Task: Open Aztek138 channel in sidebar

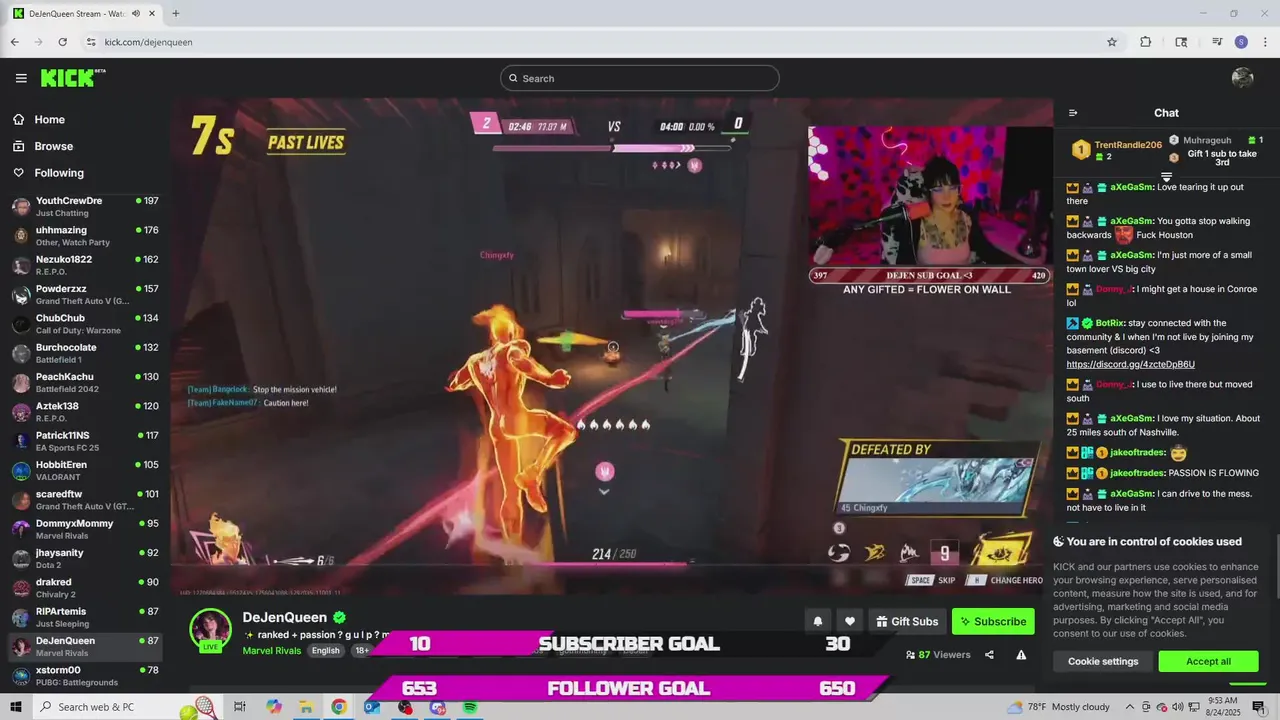Action: [x=85, y=412]
